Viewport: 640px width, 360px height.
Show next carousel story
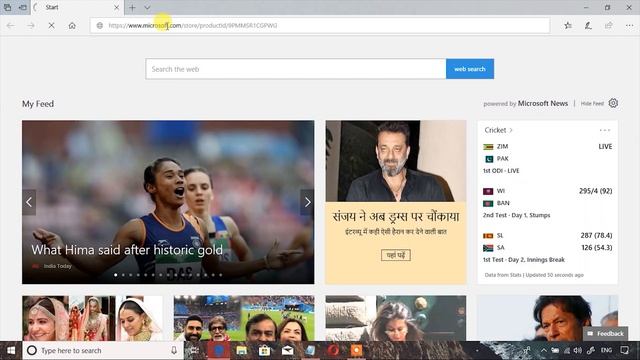click(307, 202)
